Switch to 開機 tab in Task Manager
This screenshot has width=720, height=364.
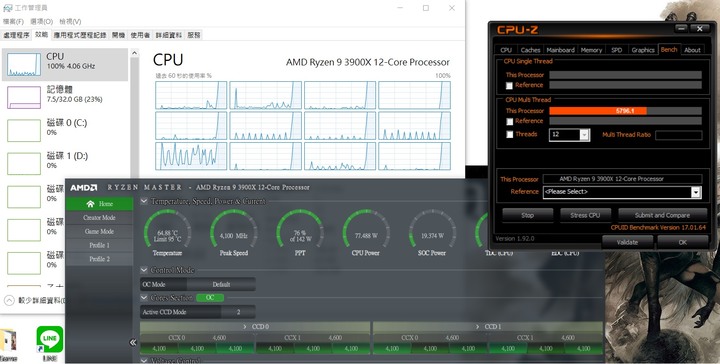[118, 35]
